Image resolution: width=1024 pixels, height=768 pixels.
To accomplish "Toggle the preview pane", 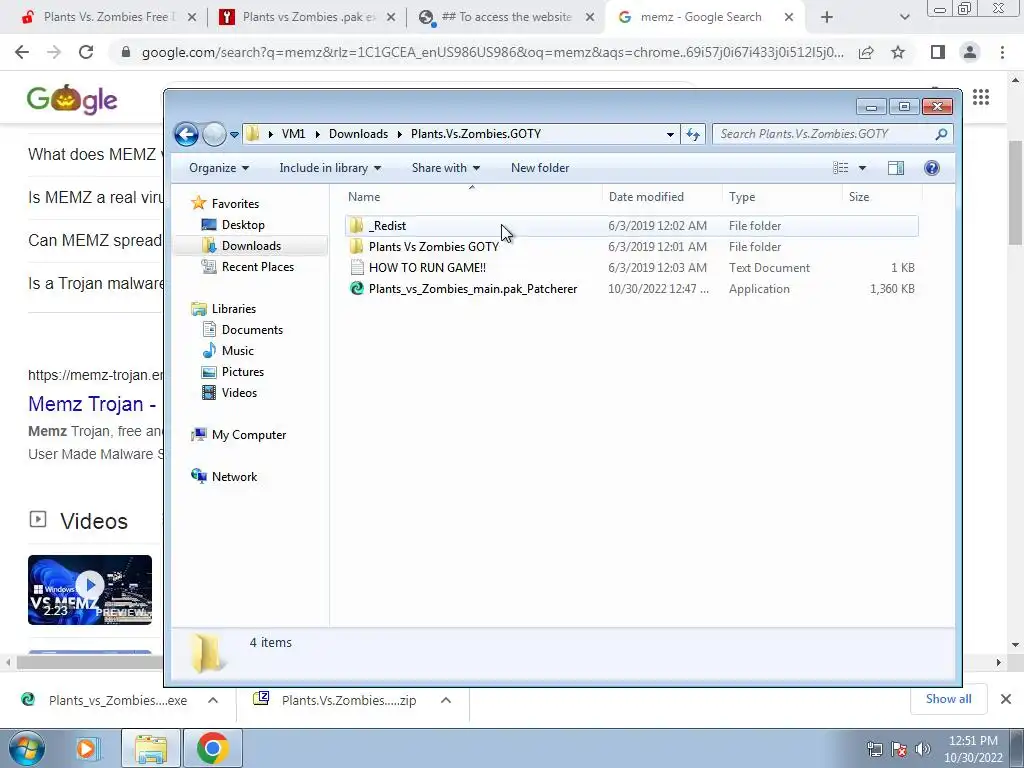I will 896,168.
